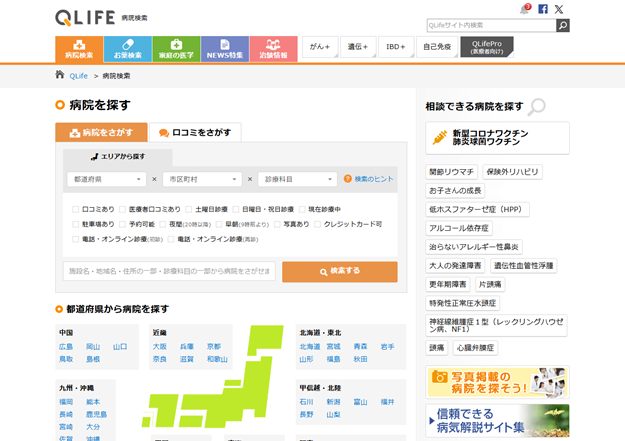
Task: Open the 診療科目 dropdown
Action: tap(297, 179)
